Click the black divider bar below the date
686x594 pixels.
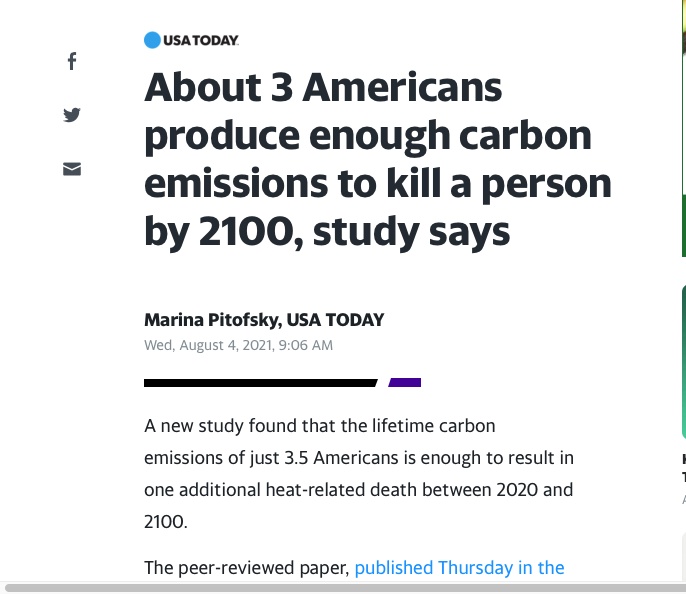coord(261,383)
